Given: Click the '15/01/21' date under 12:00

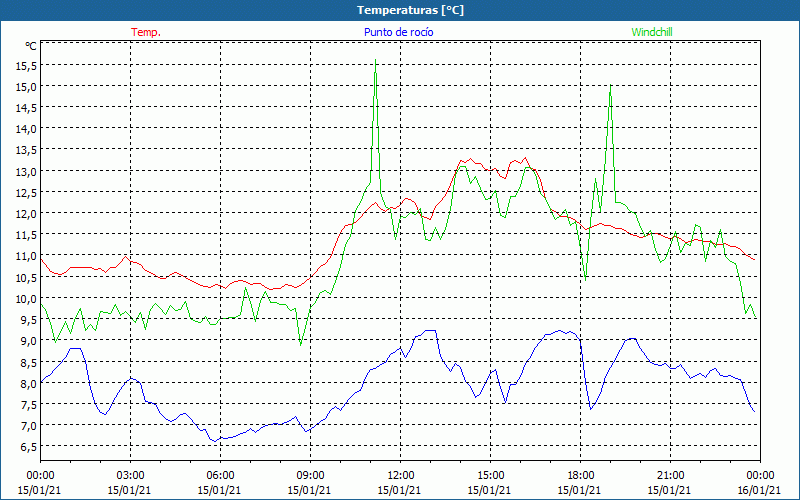Looking at the screenshot, I should [399, 490].
